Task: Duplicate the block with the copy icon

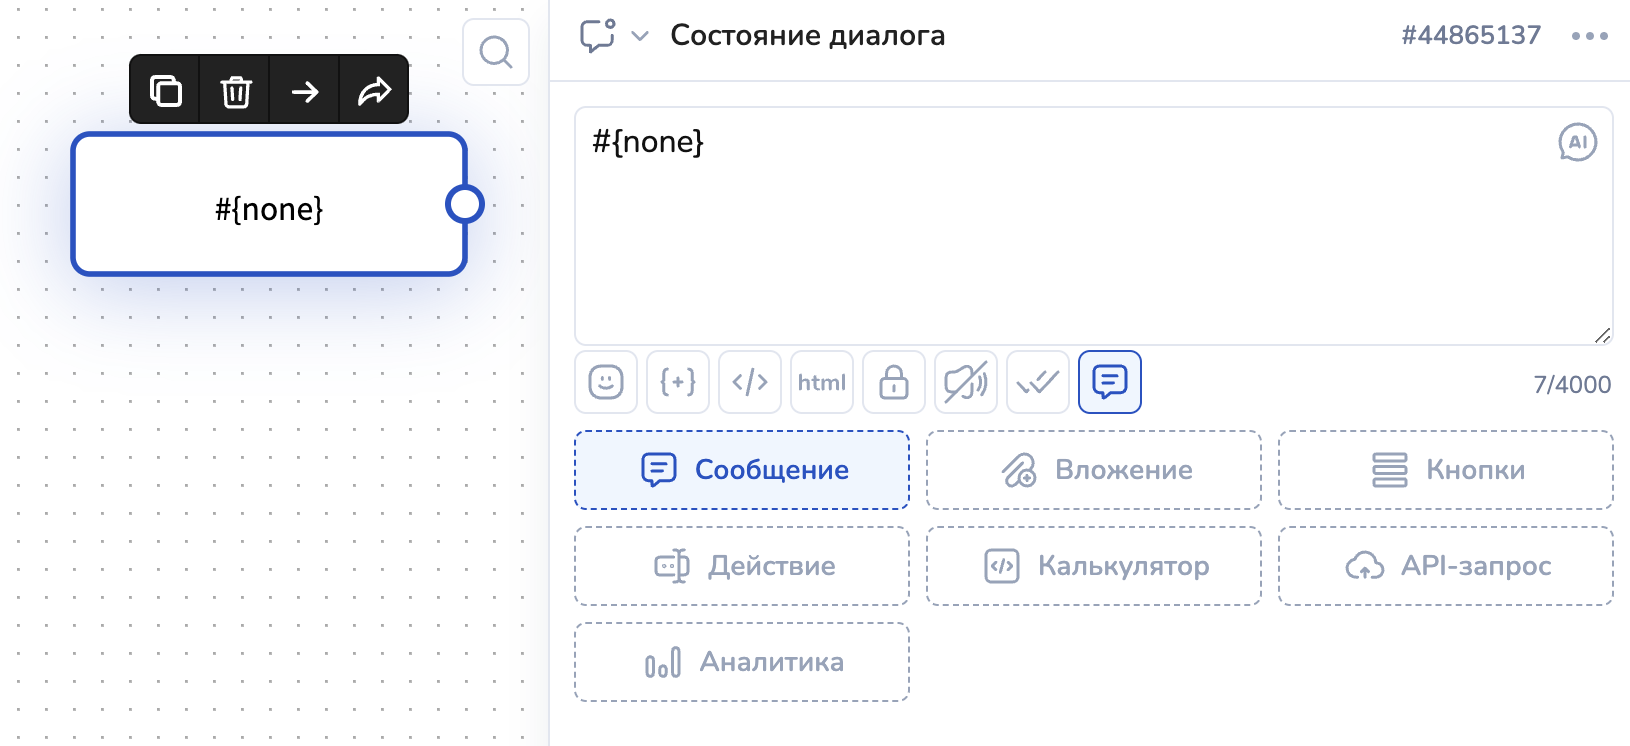Action: 165,90
